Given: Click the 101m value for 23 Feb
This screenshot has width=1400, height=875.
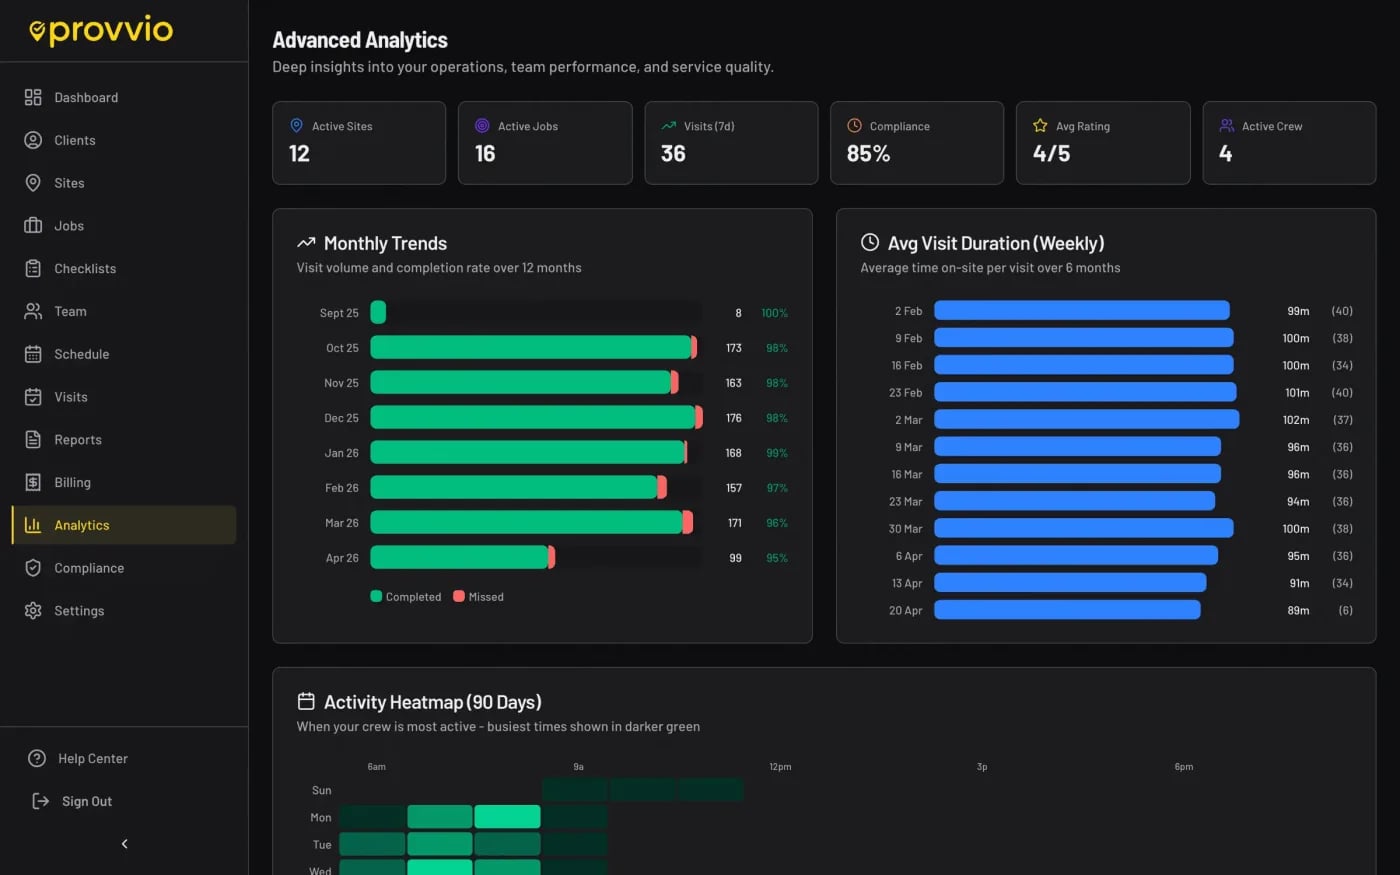Looking at the screenshot, I should coord(1297,393).
